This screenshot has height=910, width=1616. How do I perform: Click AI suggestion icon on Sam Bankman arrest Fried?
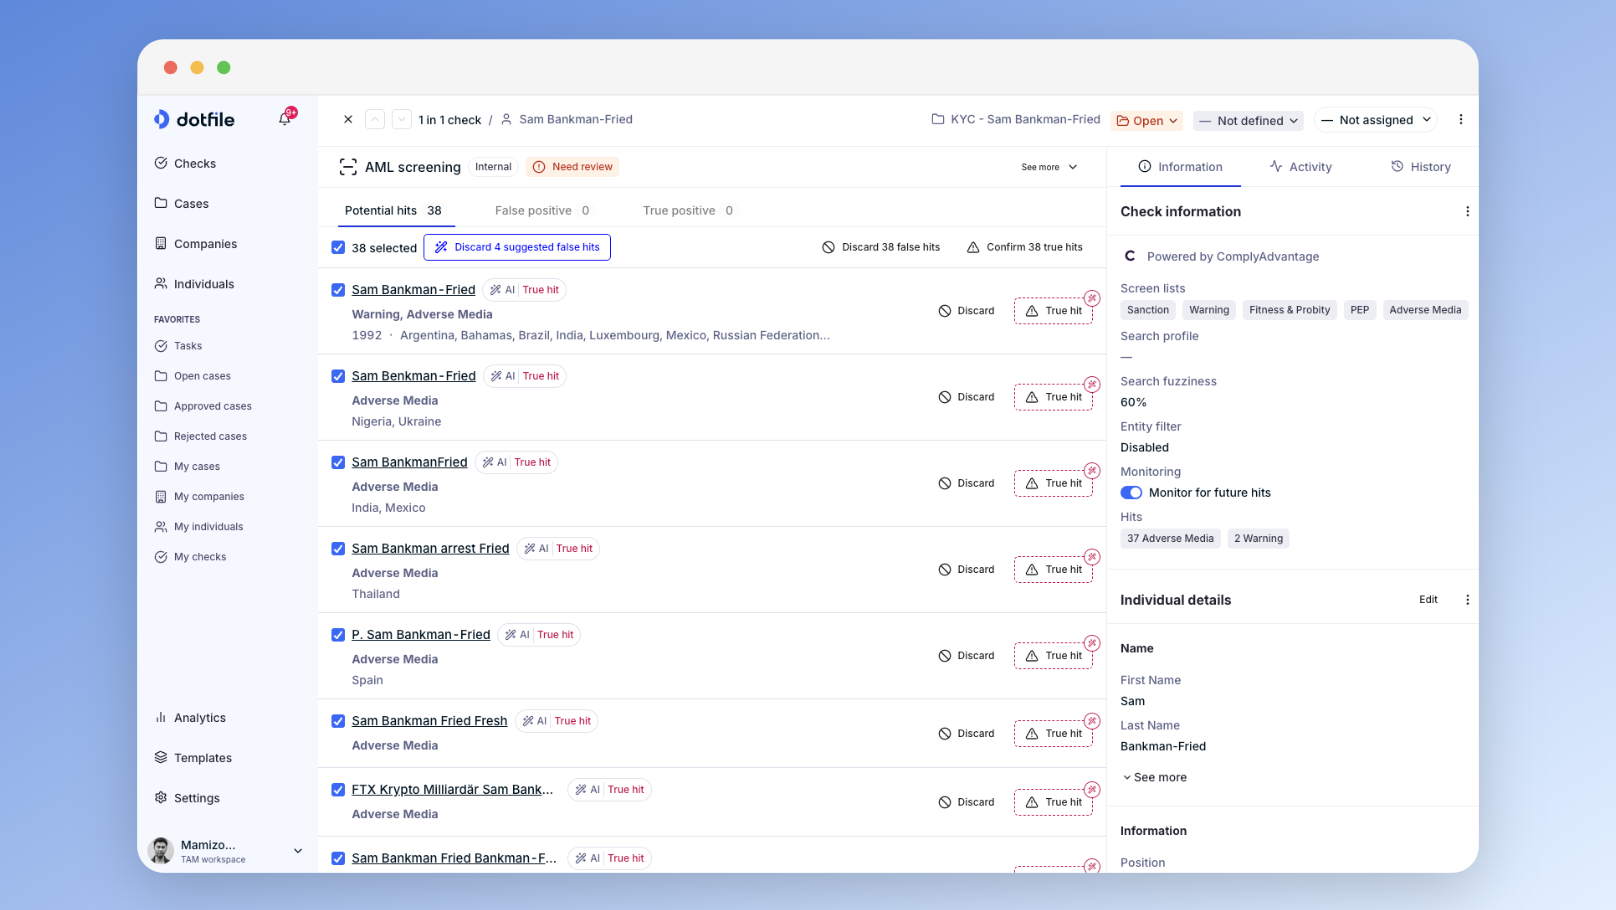(x=1092, y=556)
